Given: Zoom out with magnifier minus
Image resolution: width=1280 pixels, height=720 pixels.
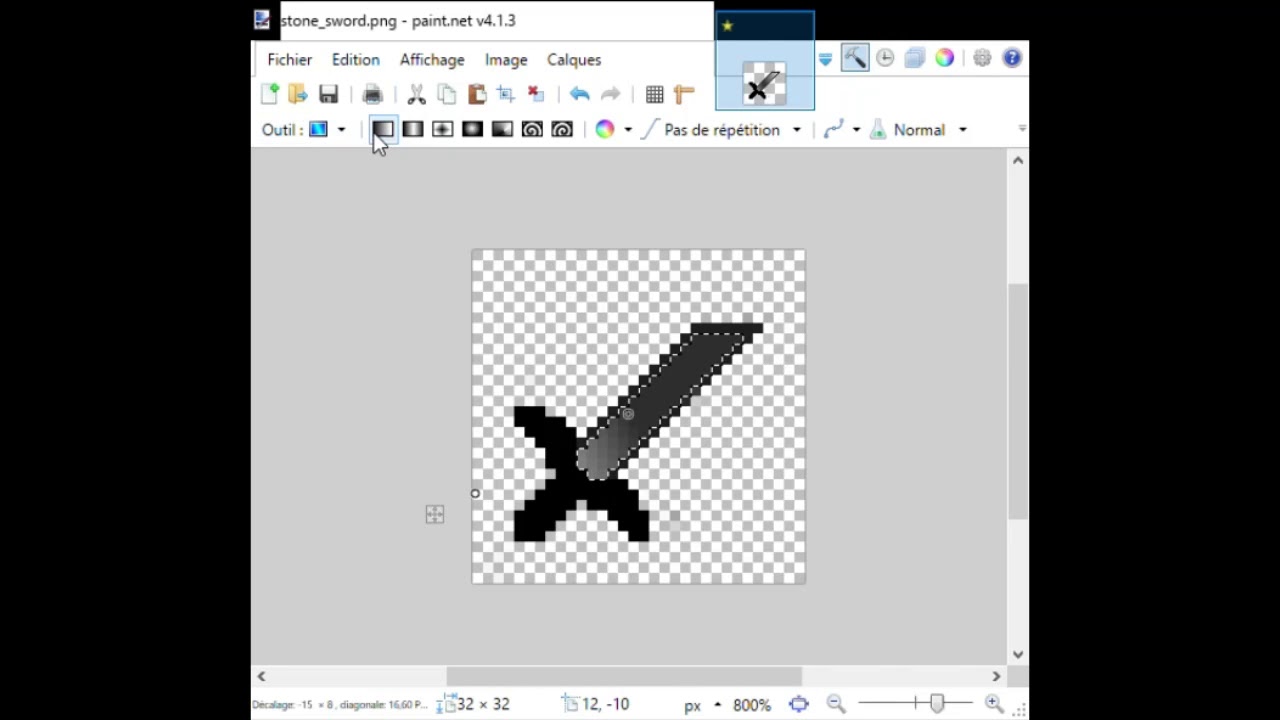Looking at the screenshot, I should (836, 704).
